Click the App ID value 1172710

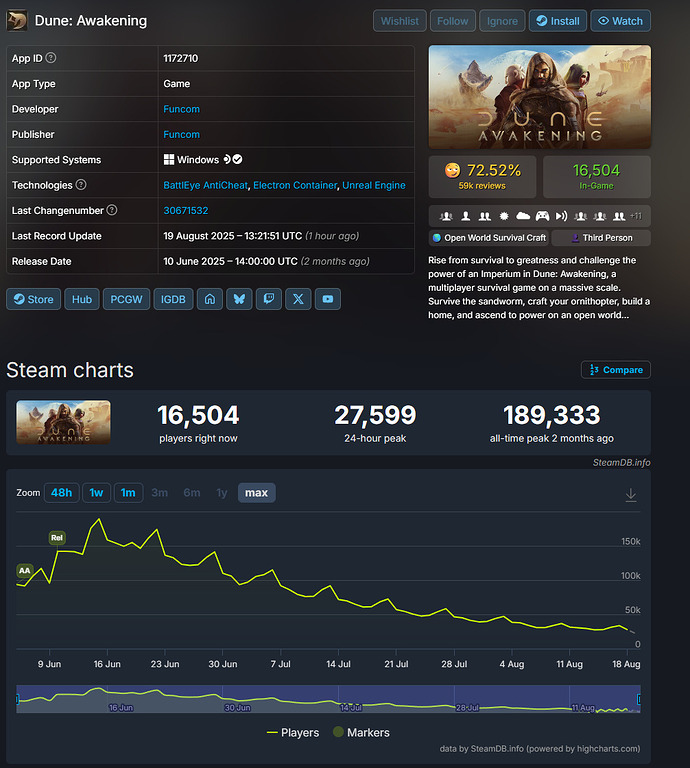point(181,58)
